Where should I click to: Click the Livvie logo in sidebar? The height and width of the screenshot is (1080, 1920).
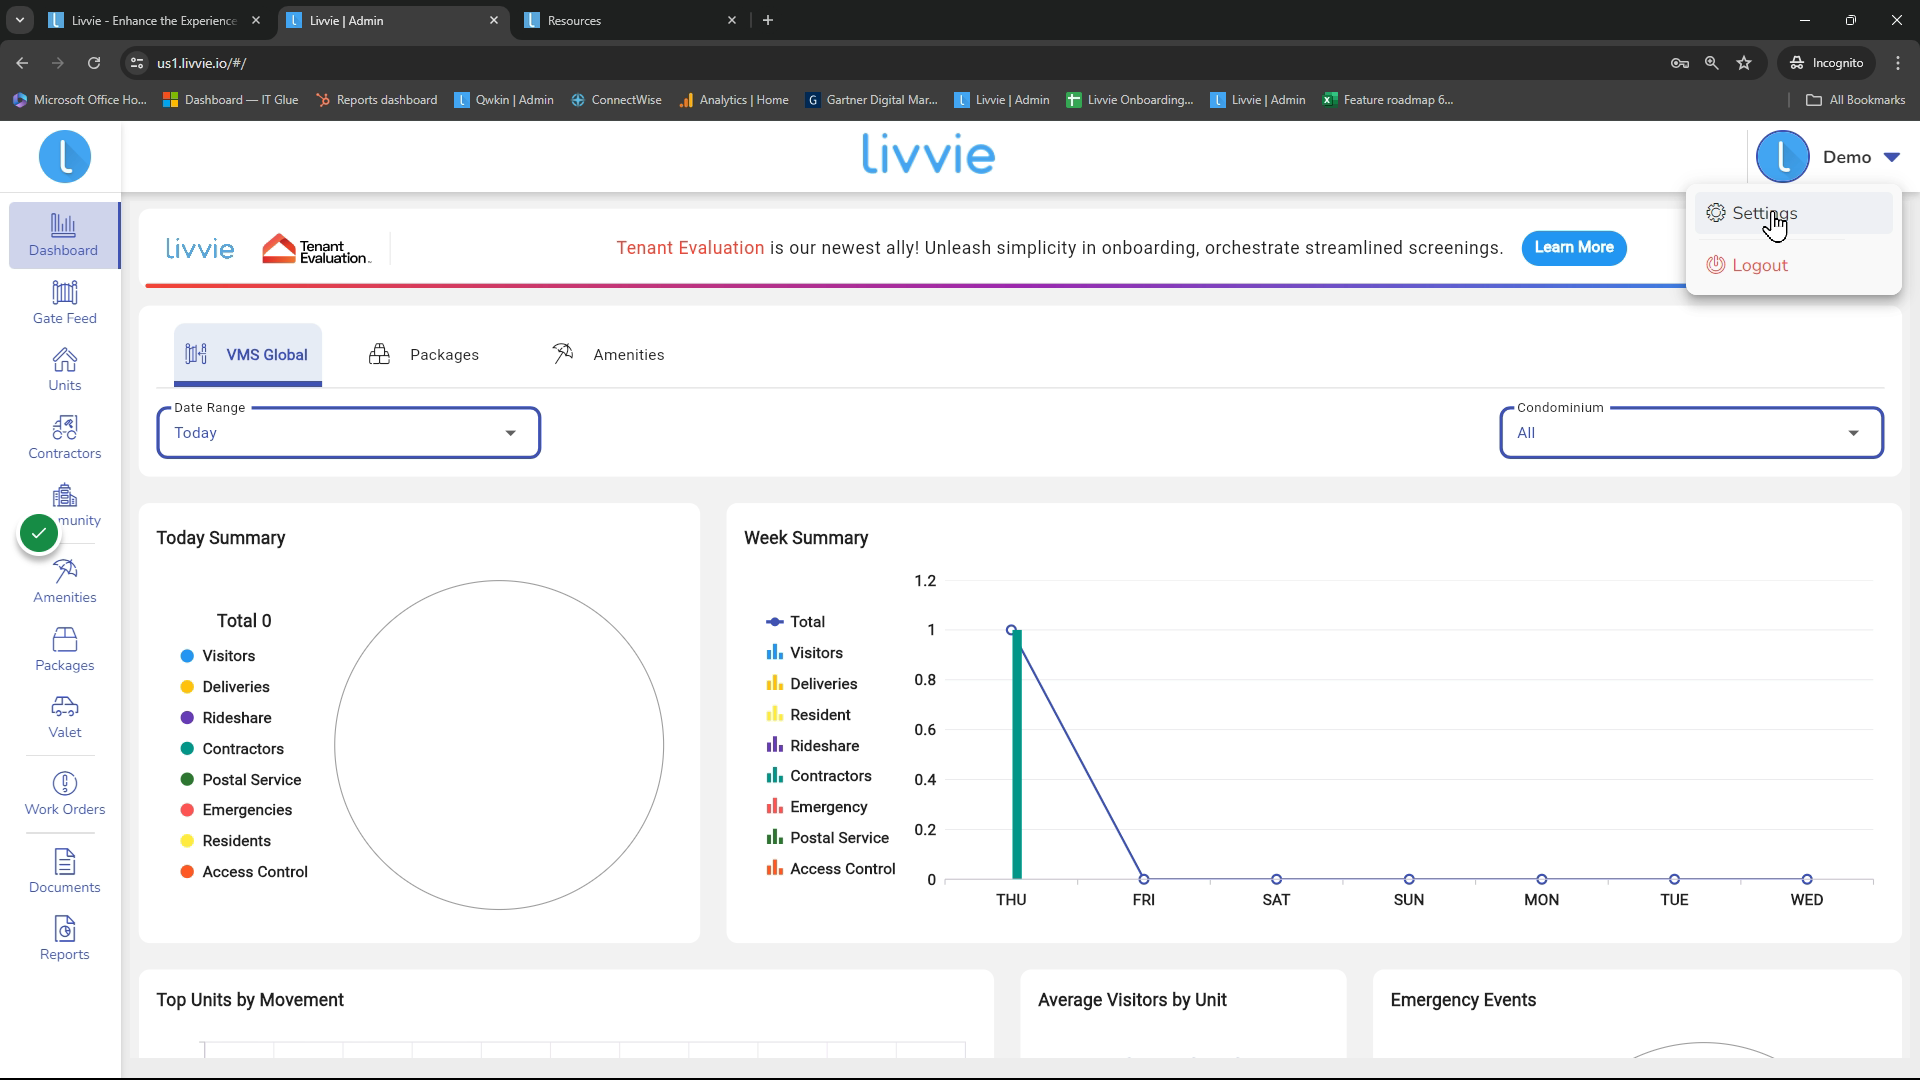click(x=65, y=157)
